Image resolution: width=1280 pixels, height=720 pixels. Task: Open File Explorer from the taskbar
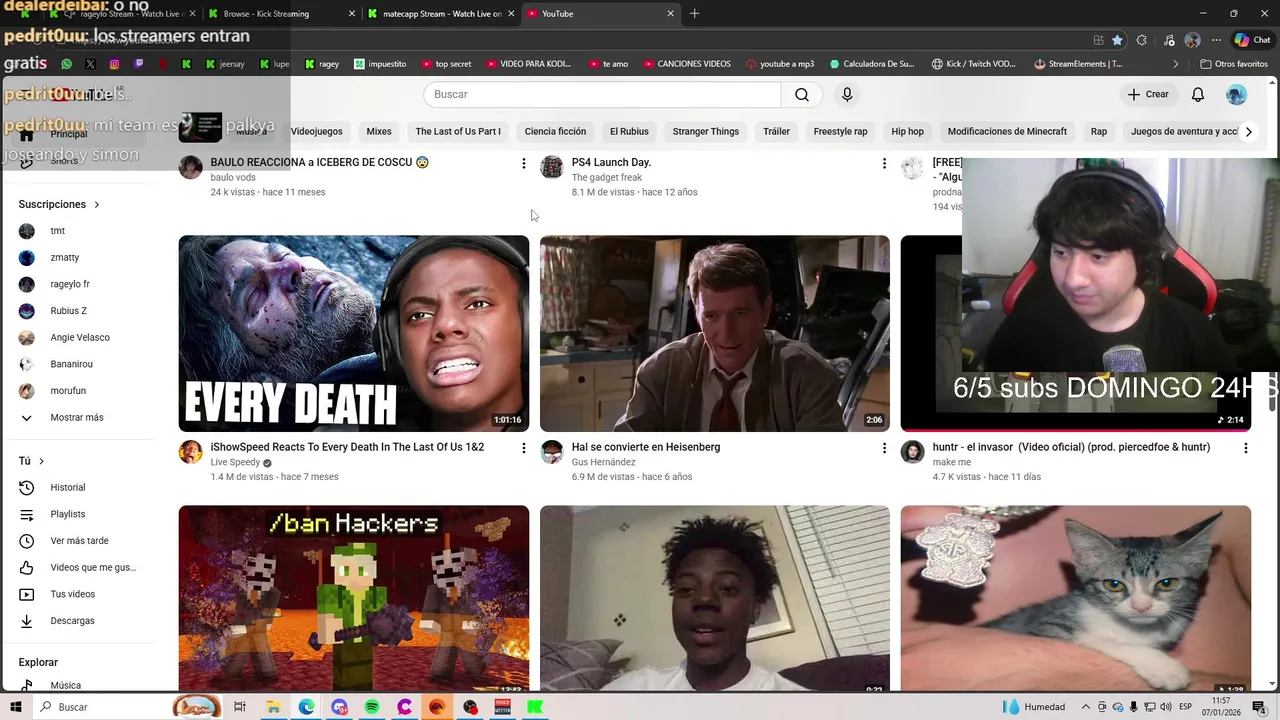pos(273,707)
